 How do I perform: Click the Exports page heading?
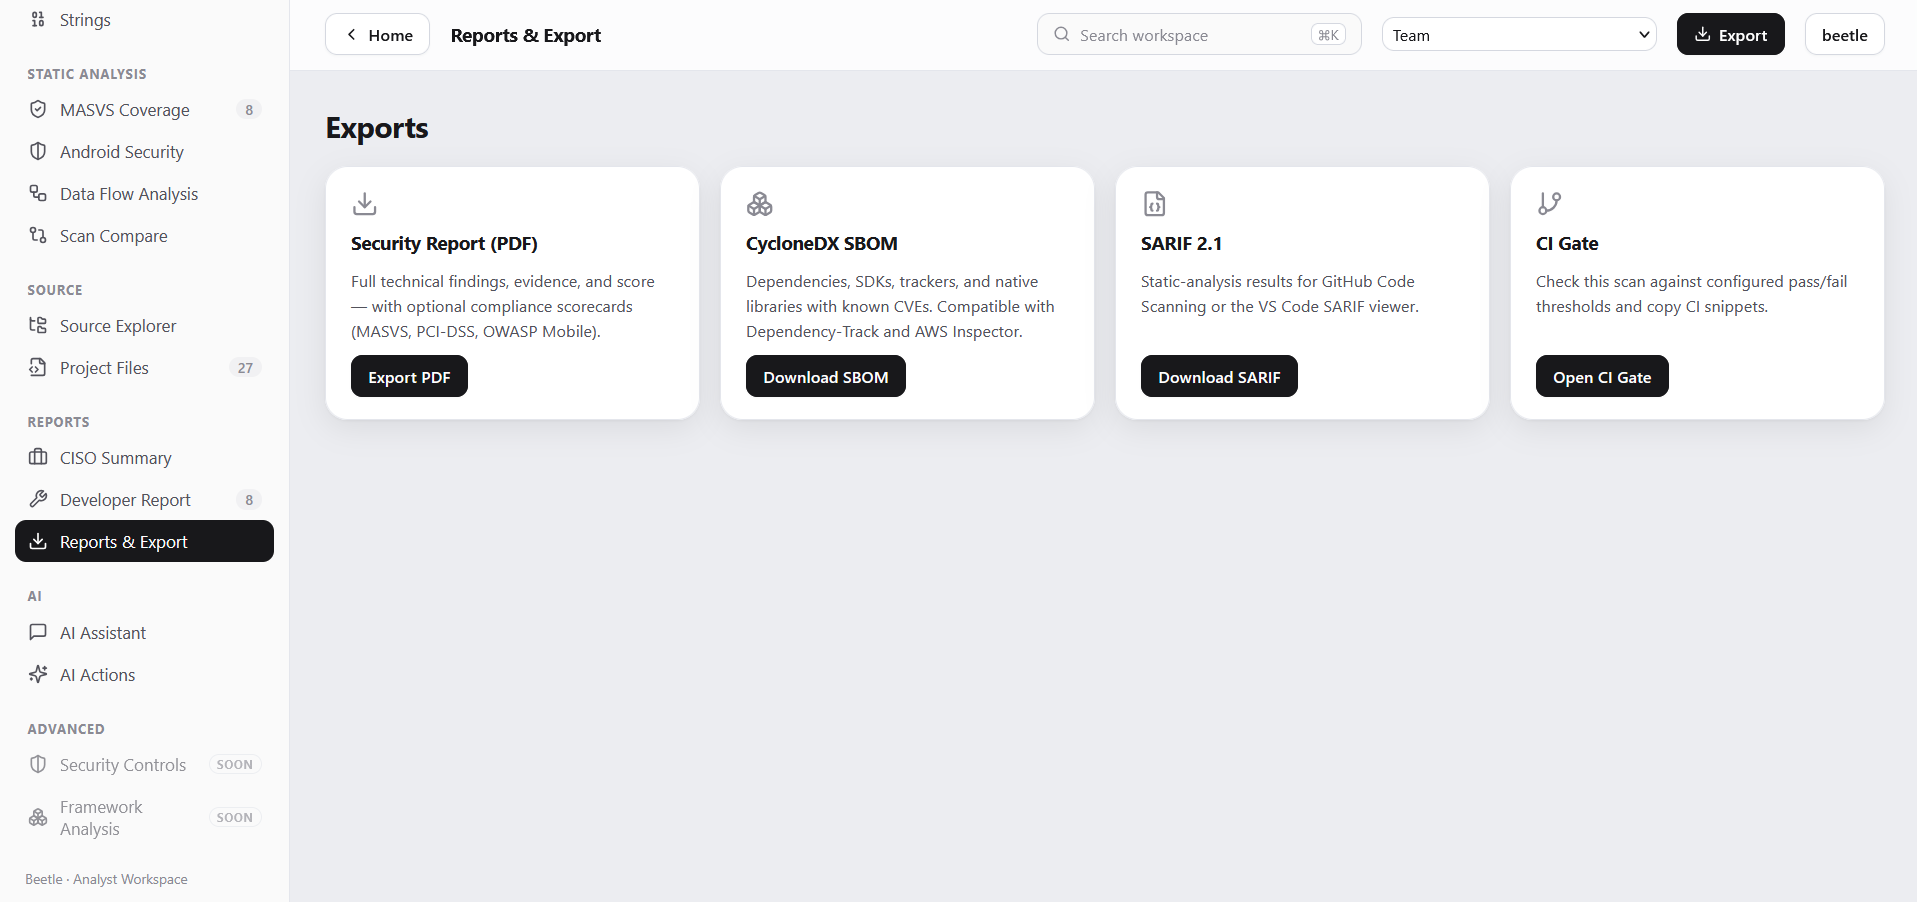coord(377,128)
